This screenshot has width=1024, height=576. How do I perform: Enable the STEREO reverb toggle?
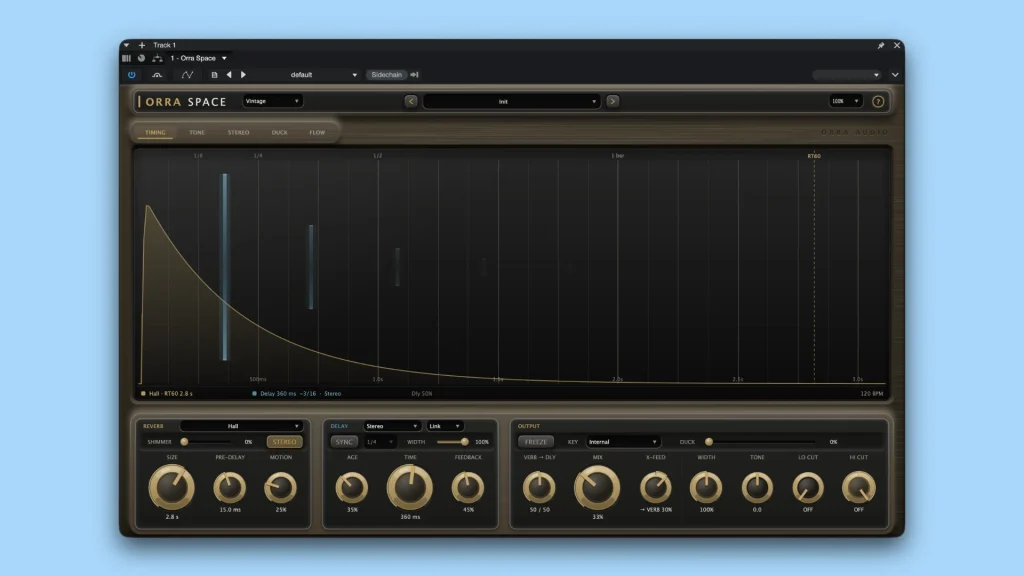284,442
